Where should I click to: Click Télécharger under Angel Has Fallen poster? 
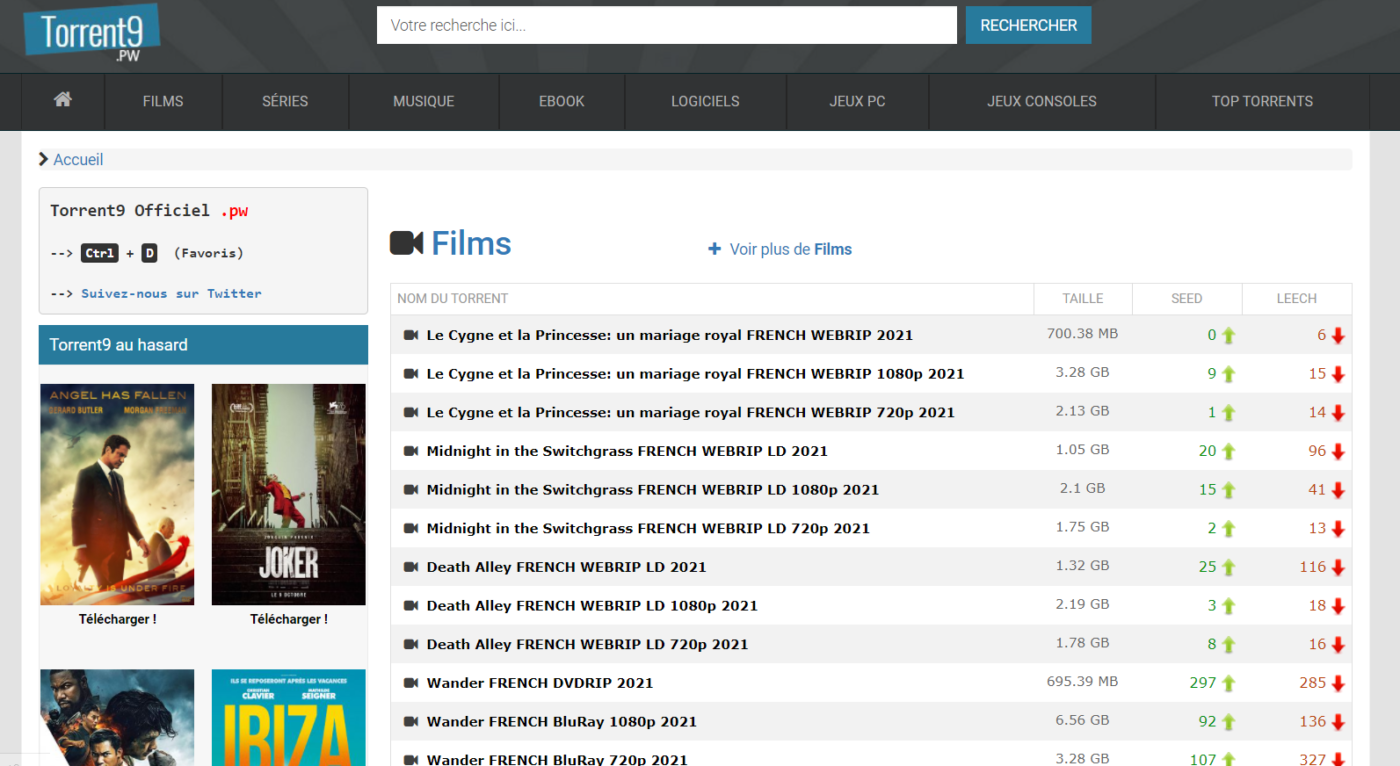[x=118, y=619]
